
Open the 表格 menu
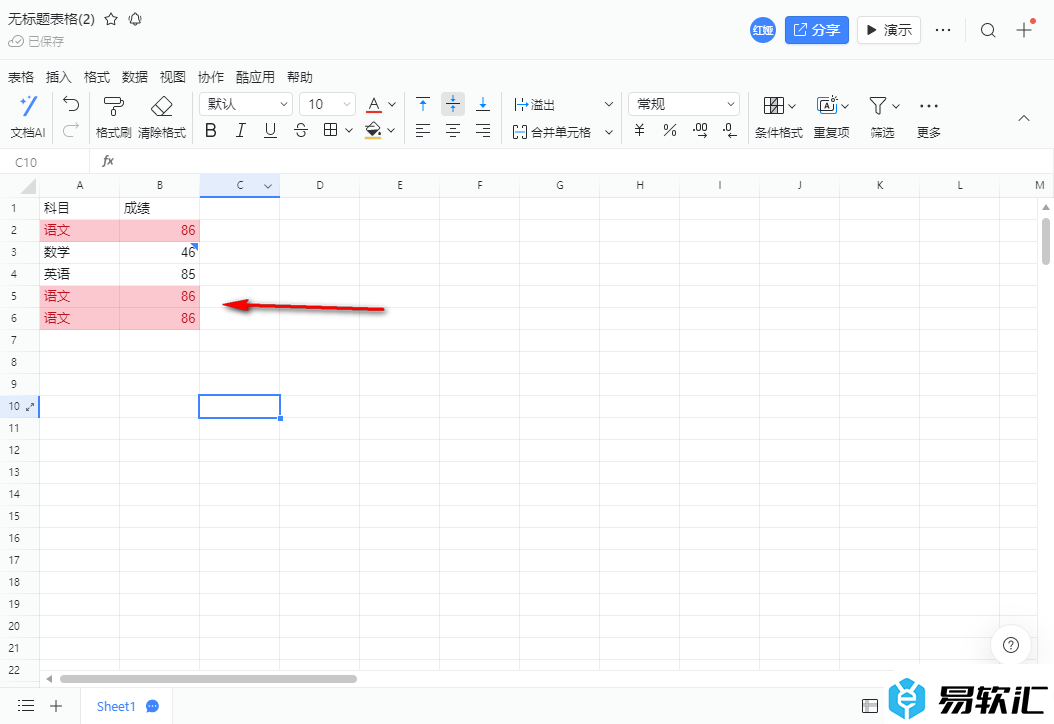pos(21,77)
